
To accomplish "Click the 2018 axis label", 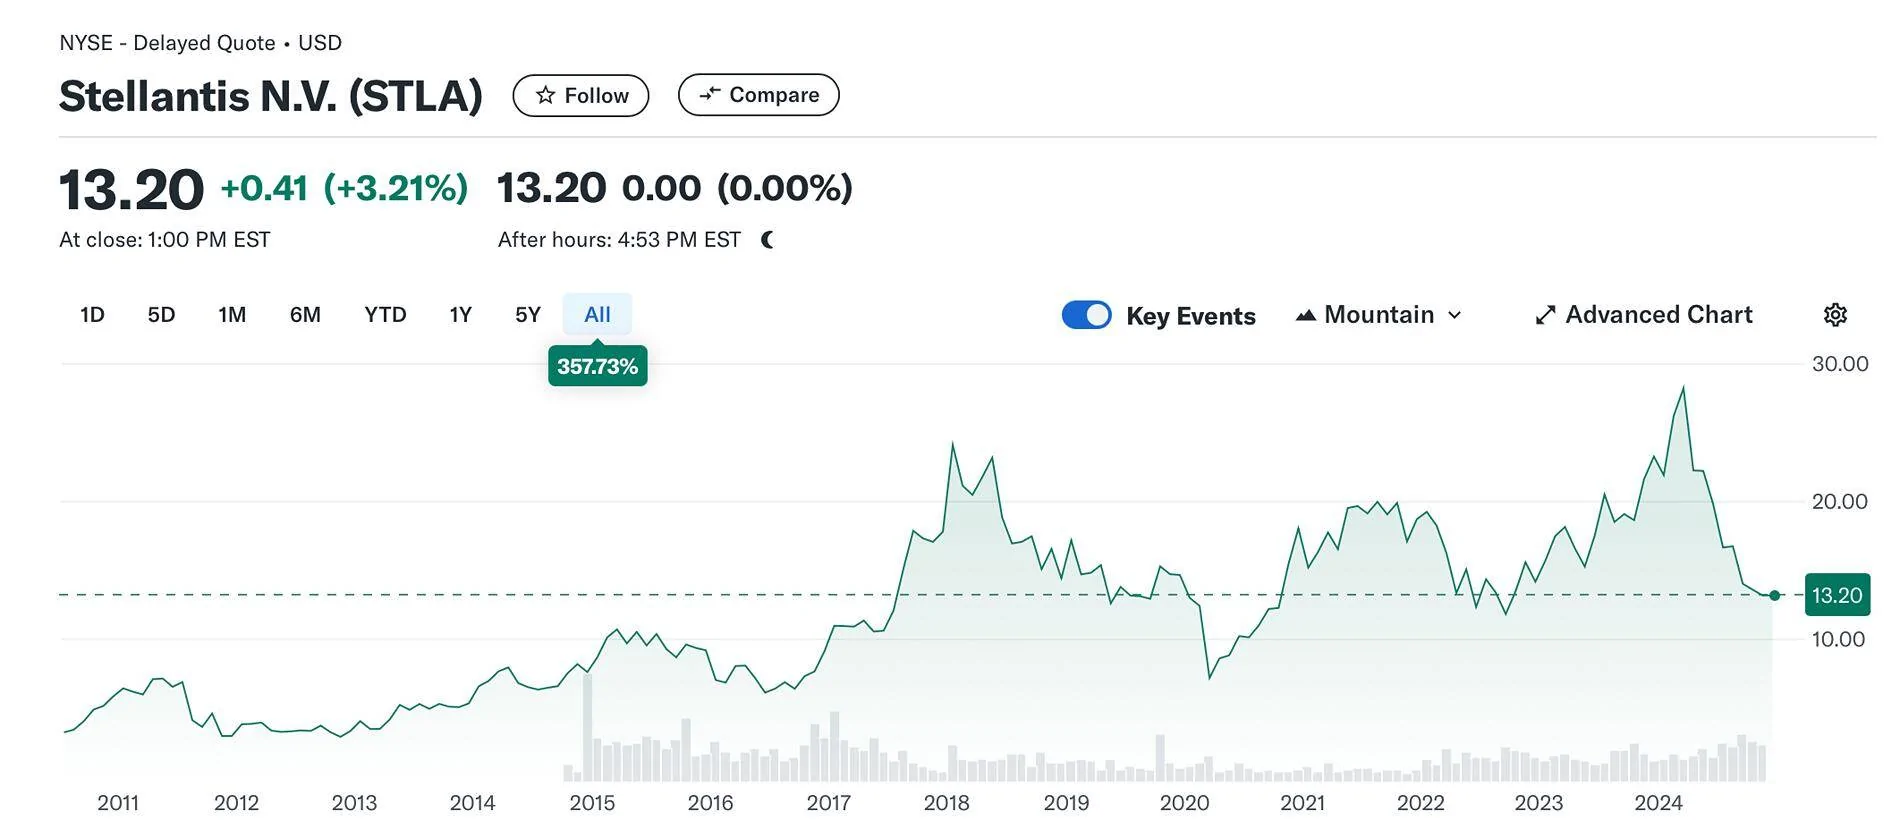I will tap(946, 803).
